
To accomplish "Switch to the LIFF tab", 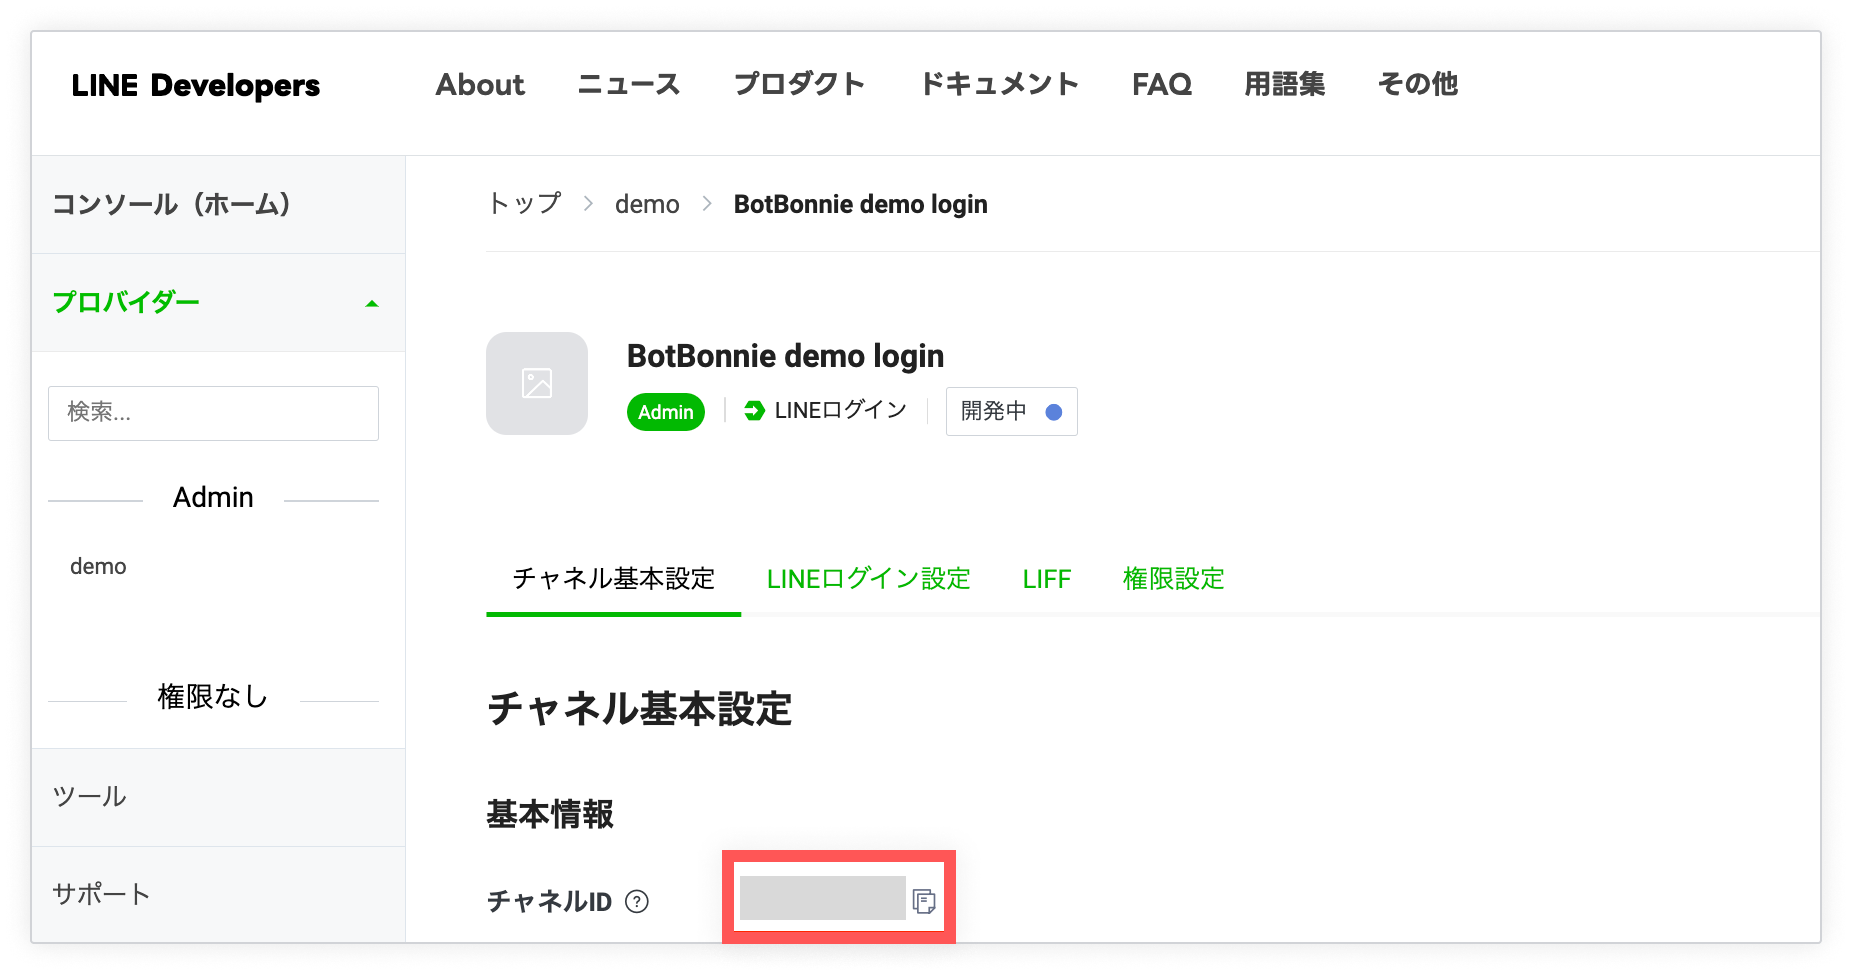I will click(x=1046, y=579).
